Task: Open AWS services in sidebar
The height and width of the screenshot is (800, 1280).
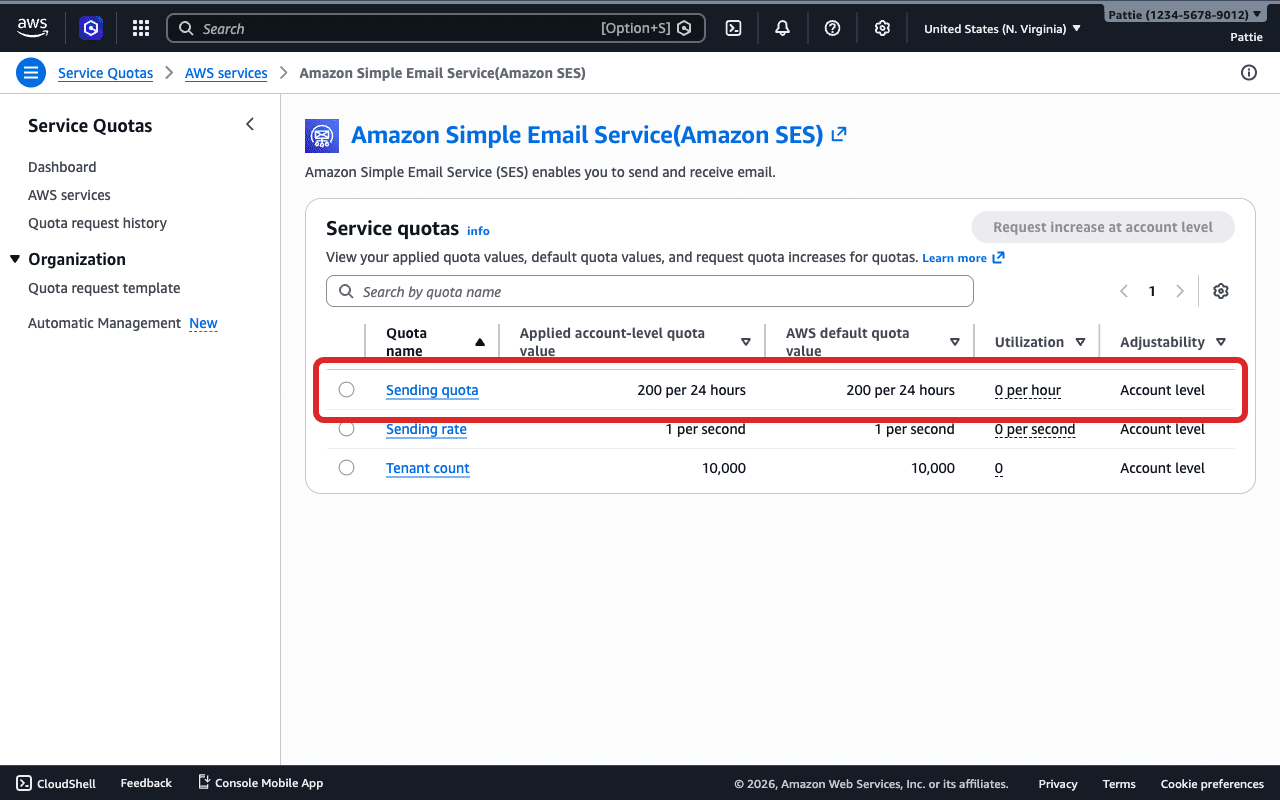Action: (69, 195)
